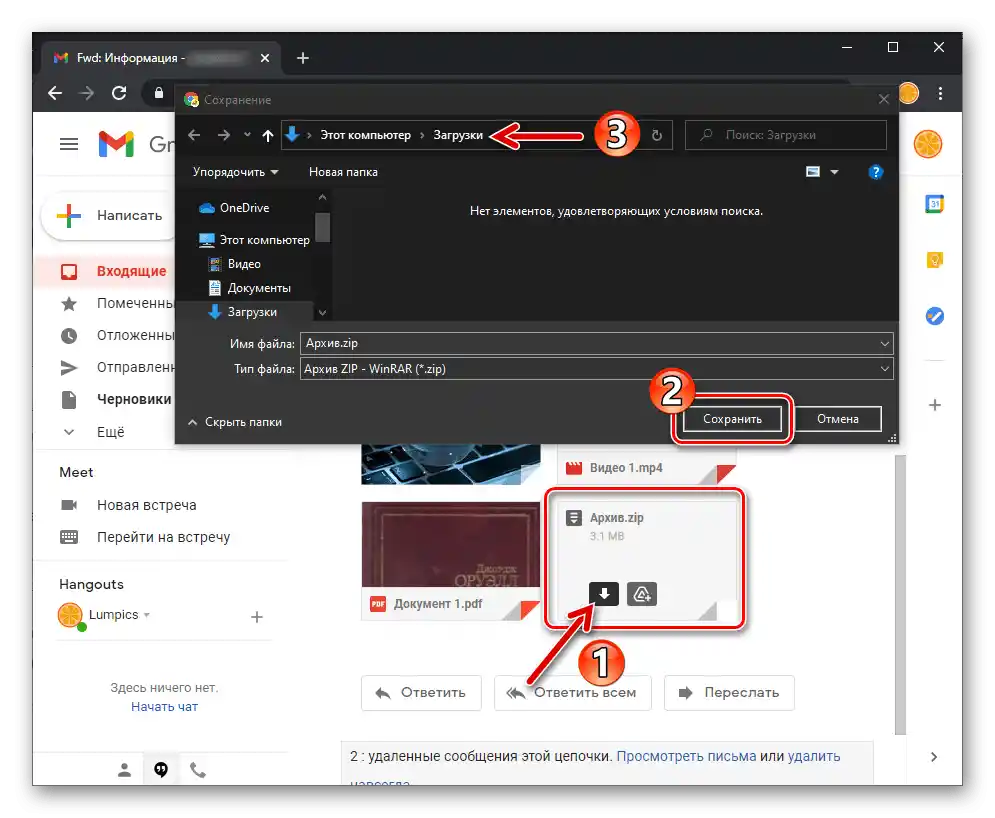Open Google Calendar side panel icon

click(934, 204)
